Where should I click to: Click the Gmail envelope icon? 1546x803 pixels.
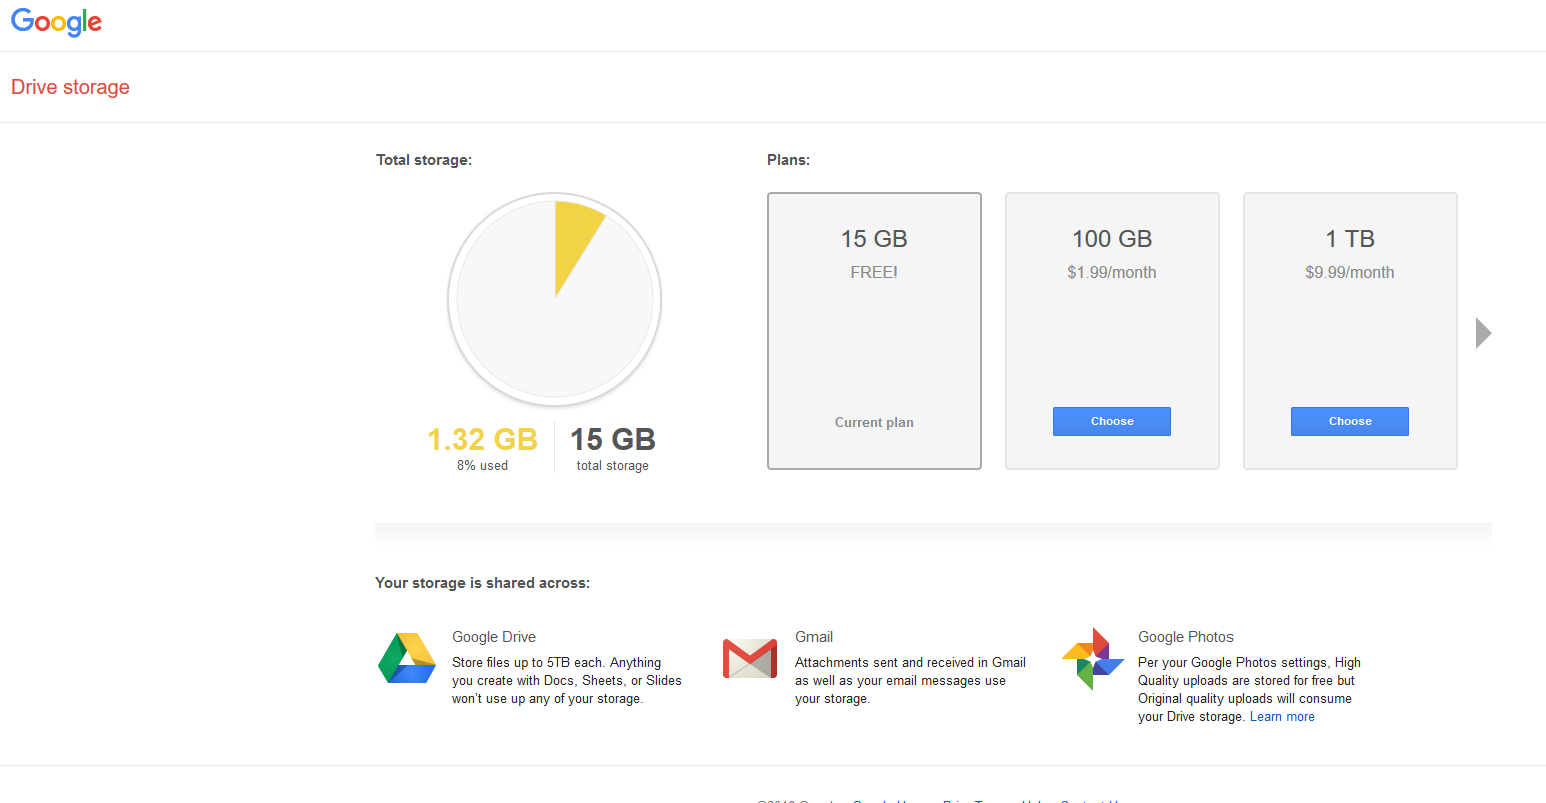pyautogui.click(x=749, y=658)
